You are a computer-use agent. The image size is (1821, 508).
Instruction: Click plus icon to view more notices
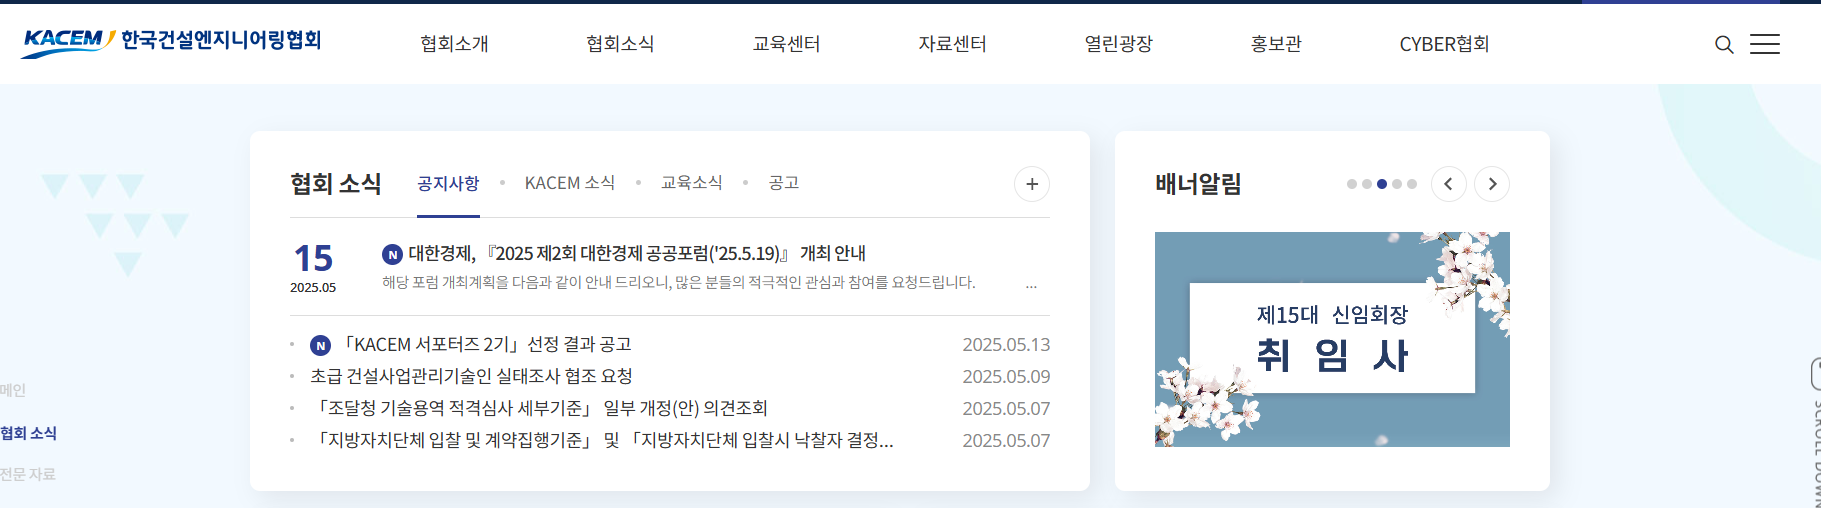(x=1032, y=184)
